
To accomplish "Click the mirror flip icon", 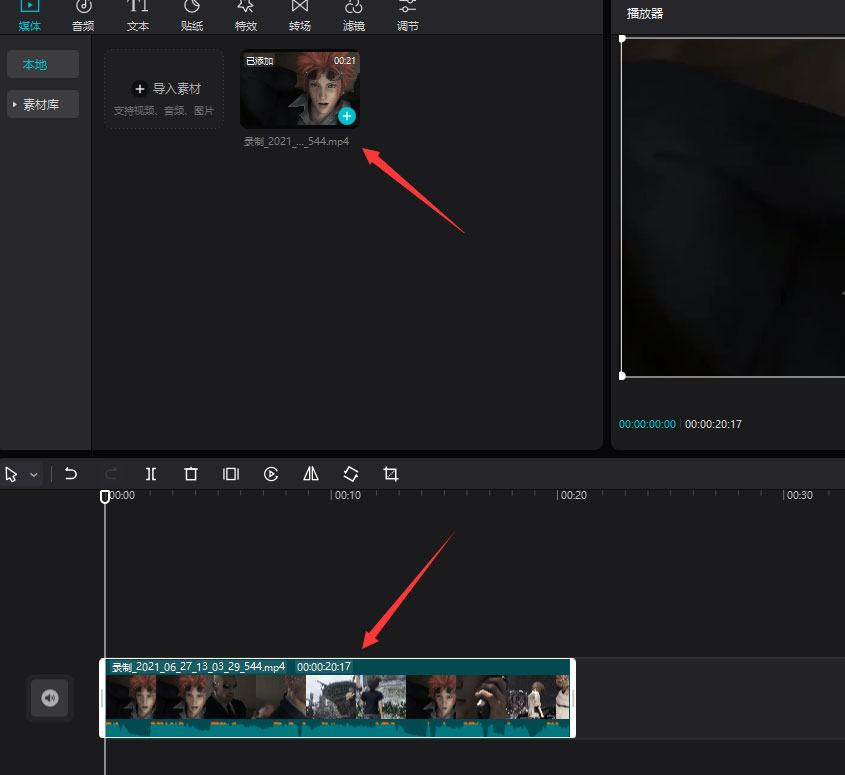I will (311, 474).
